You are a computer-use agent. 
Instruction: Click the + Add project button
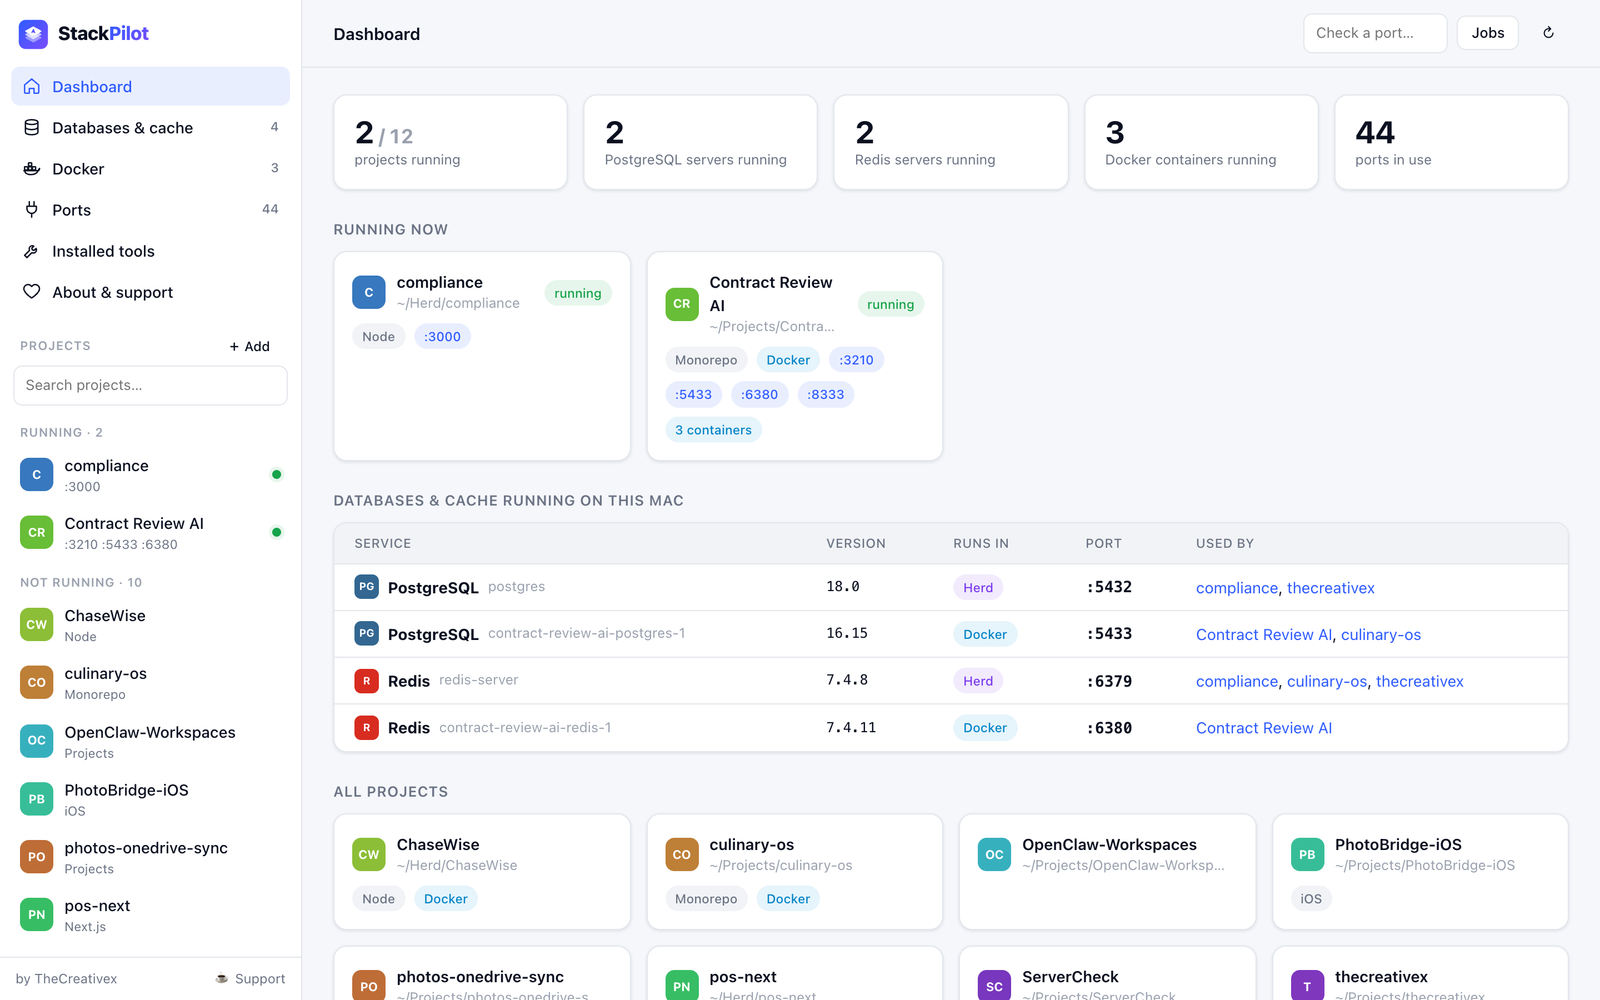[x=250, y=347]
